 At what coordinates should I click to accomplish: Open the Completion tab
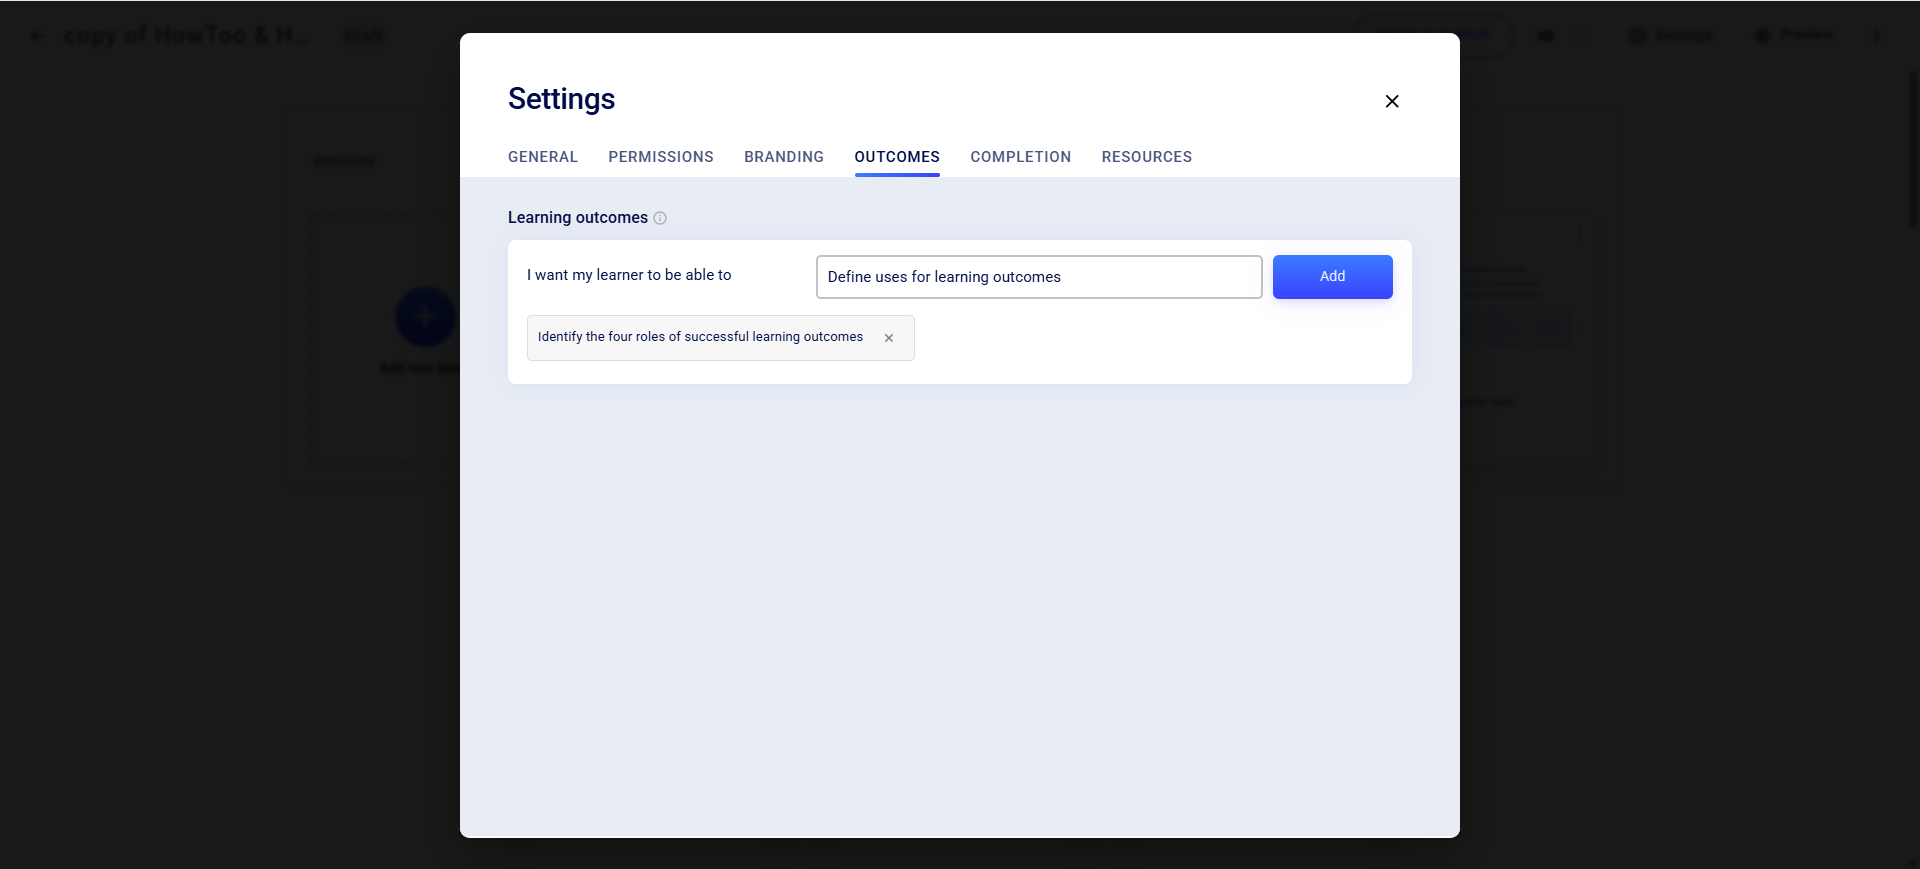1020,157
